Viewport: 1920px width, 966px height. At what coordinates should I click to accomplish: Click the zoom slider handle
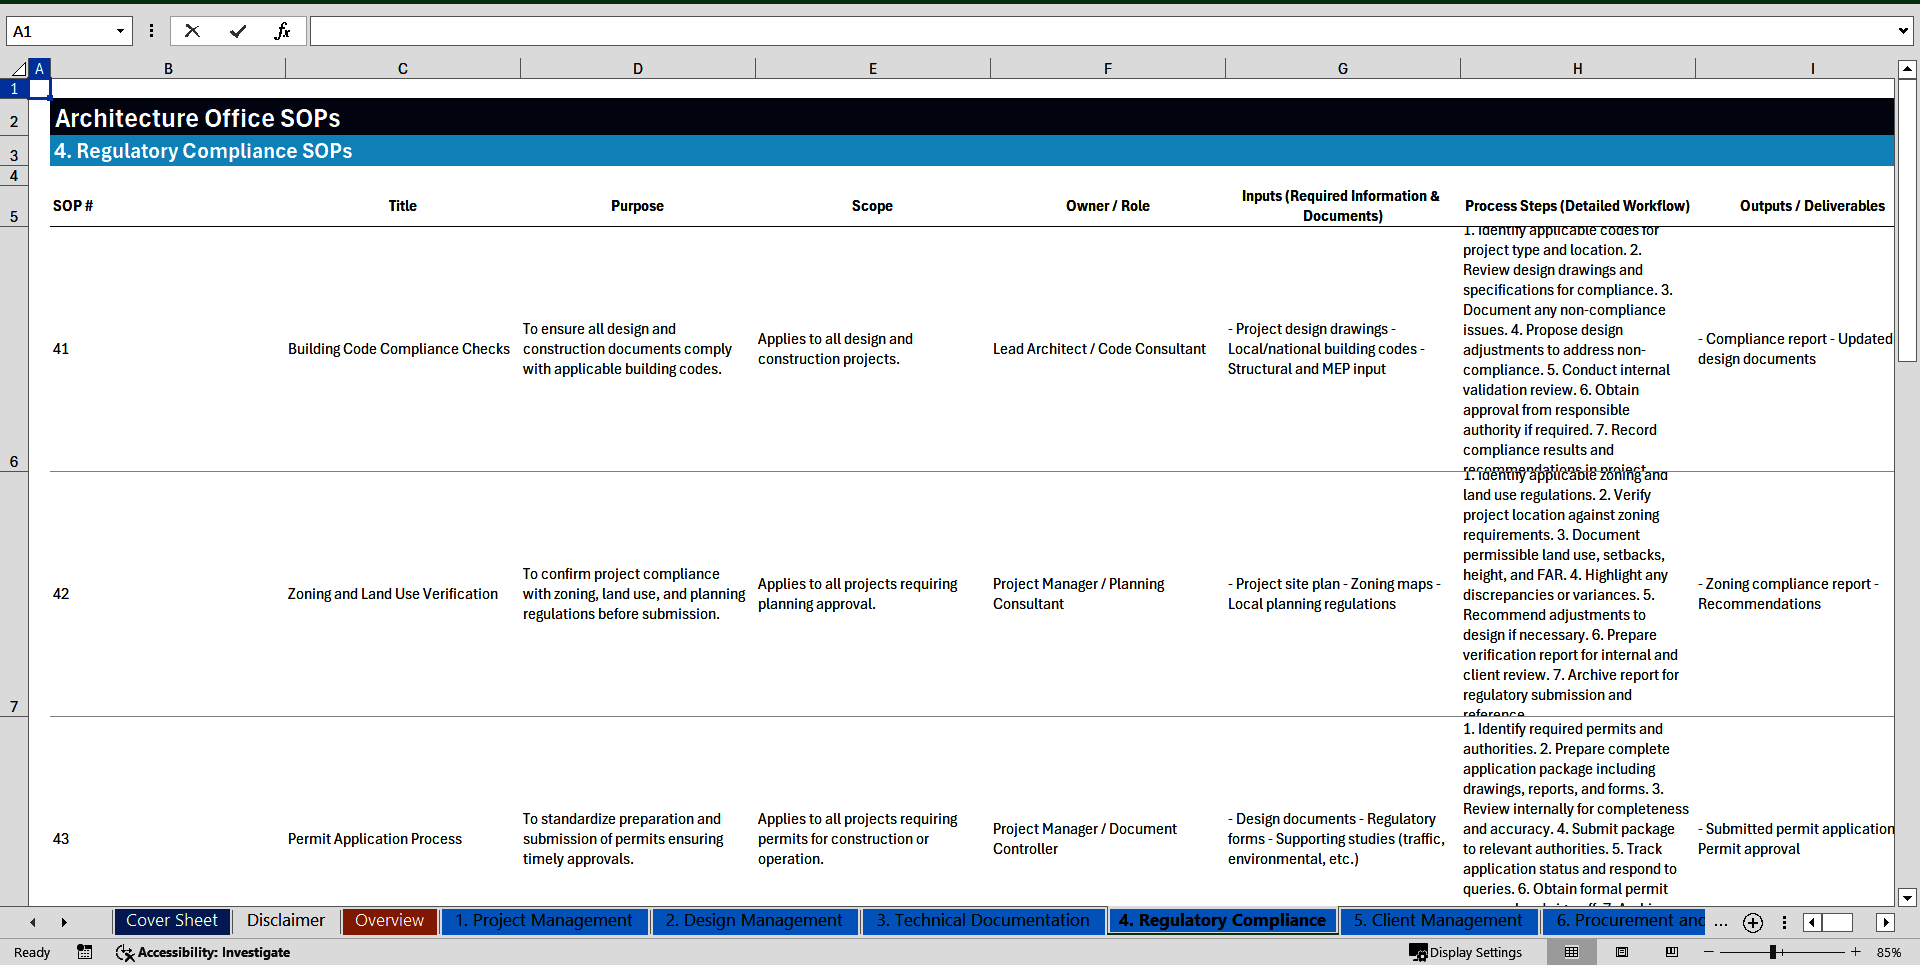click(x=1773, y=952)
